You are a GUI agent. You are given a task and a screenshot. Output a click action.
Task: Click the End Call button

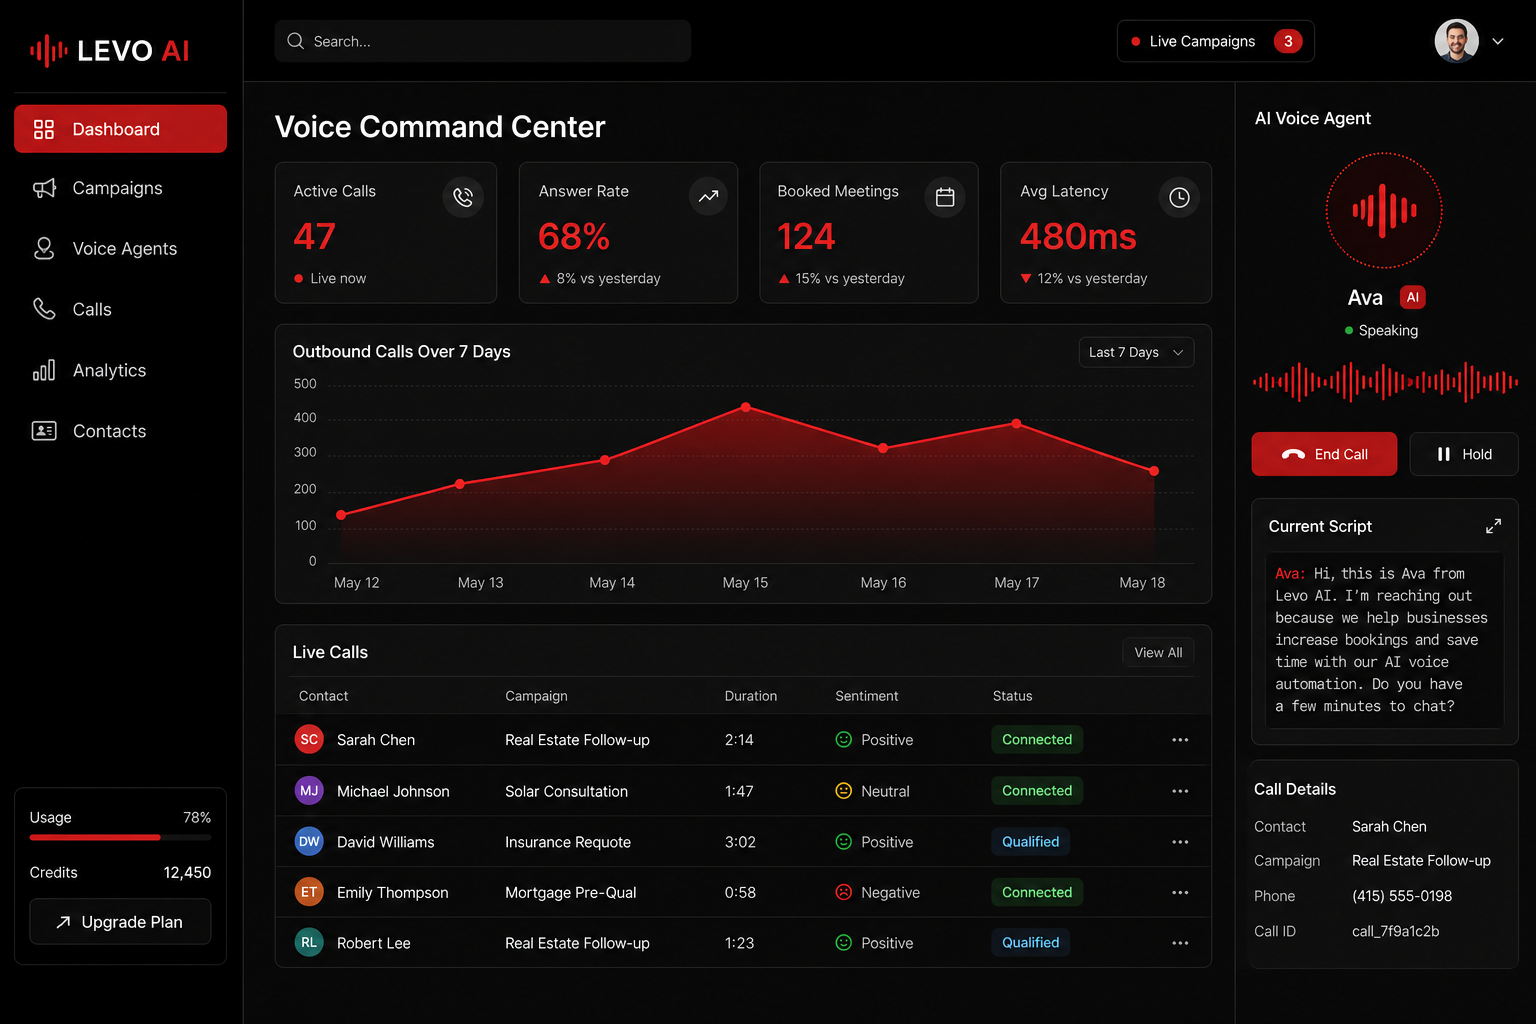(x=1324, y=454)
